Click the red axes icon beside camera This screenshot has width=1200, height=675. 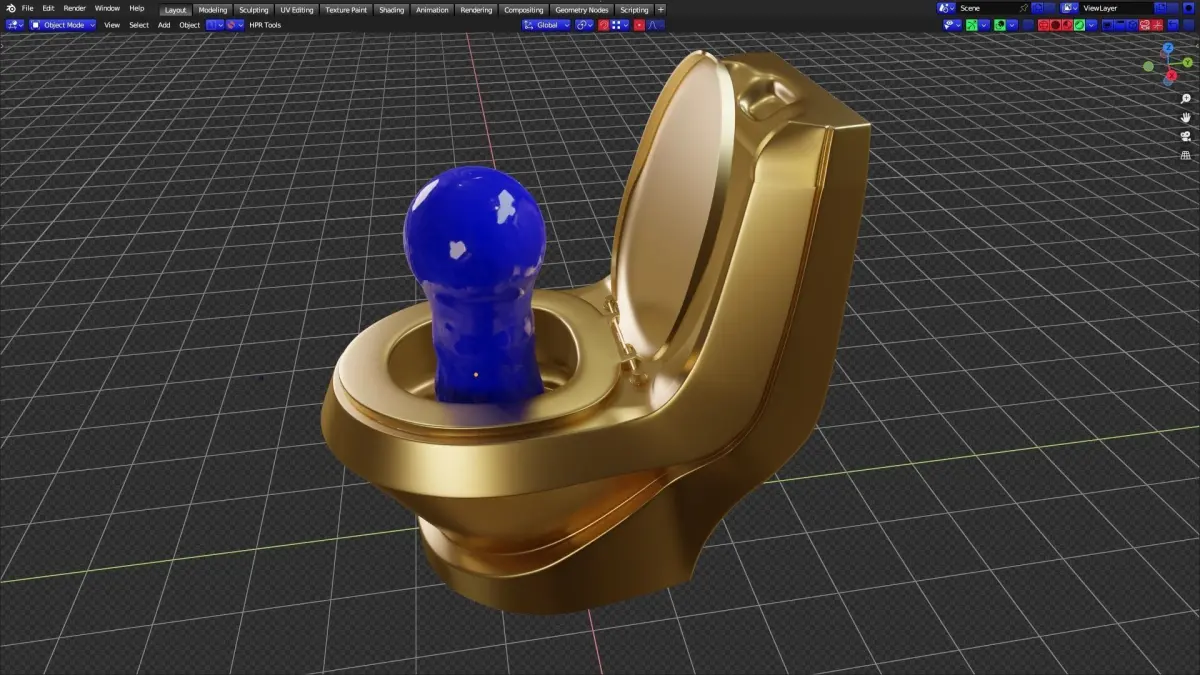(1157, 25)
